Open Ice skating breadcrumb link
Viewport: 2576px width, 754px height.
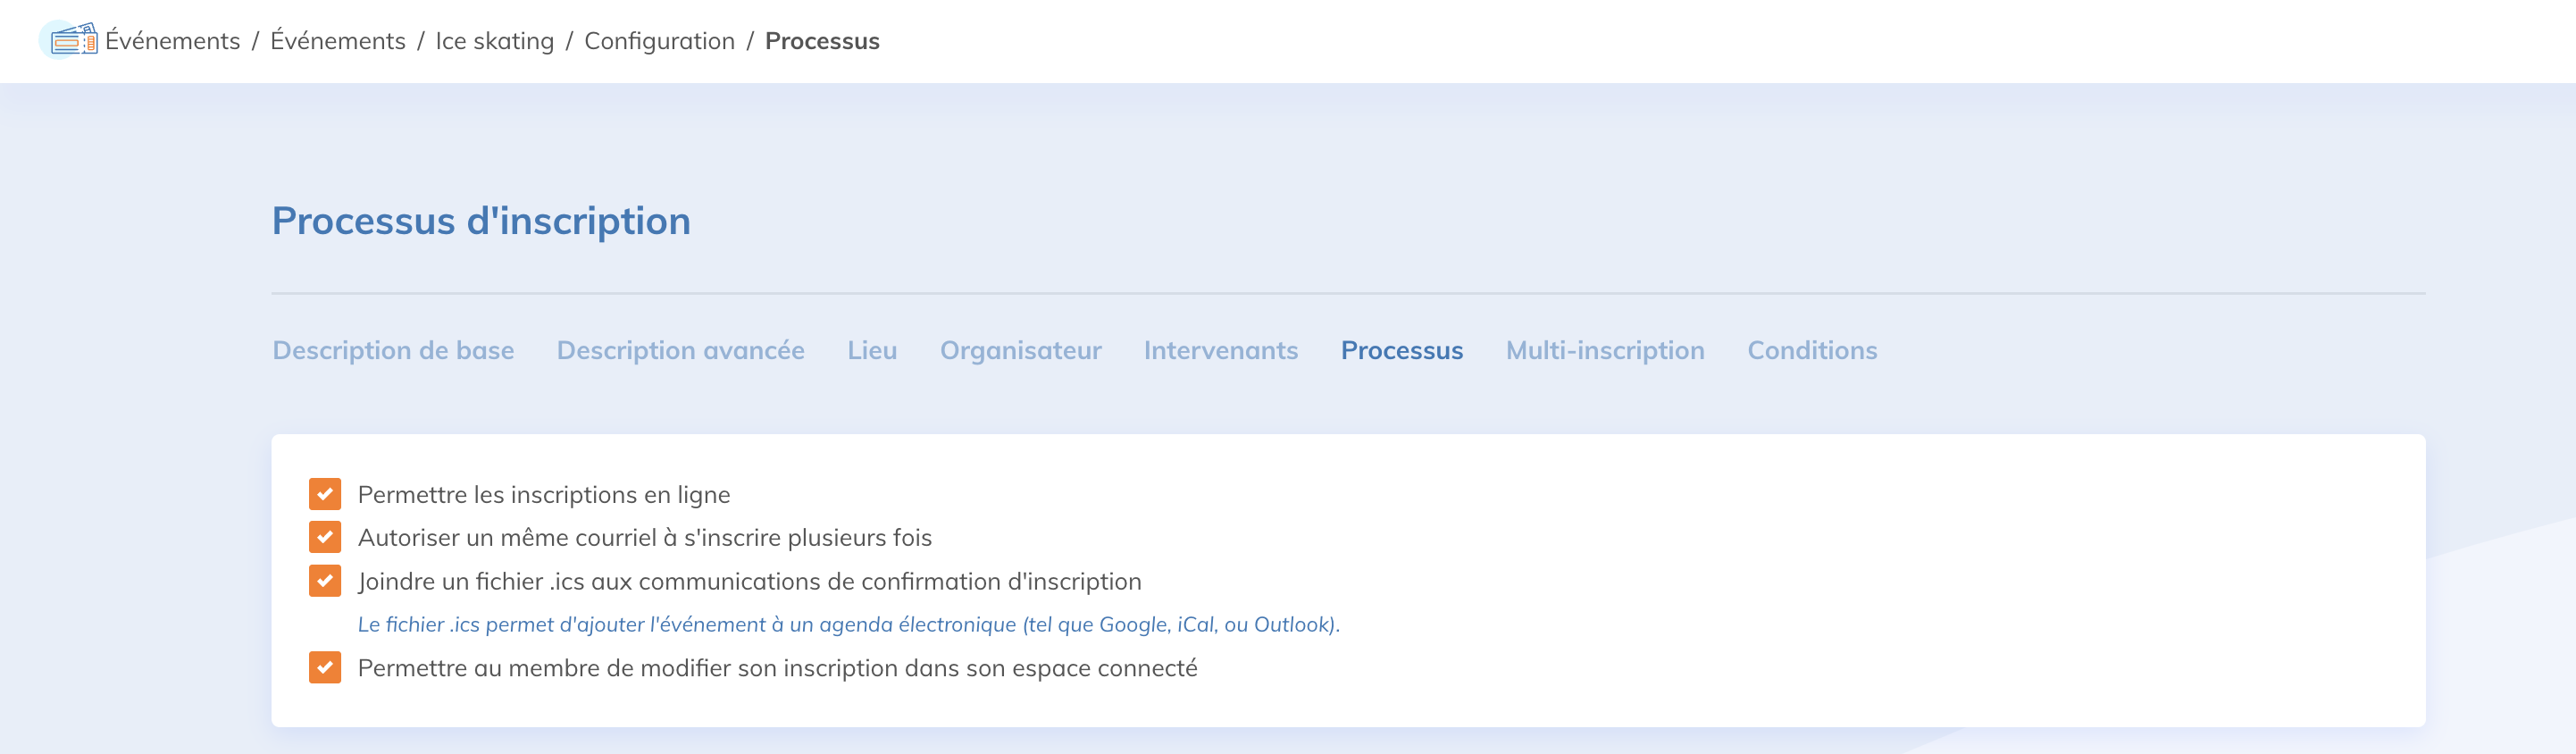click(x=494, y=41)
